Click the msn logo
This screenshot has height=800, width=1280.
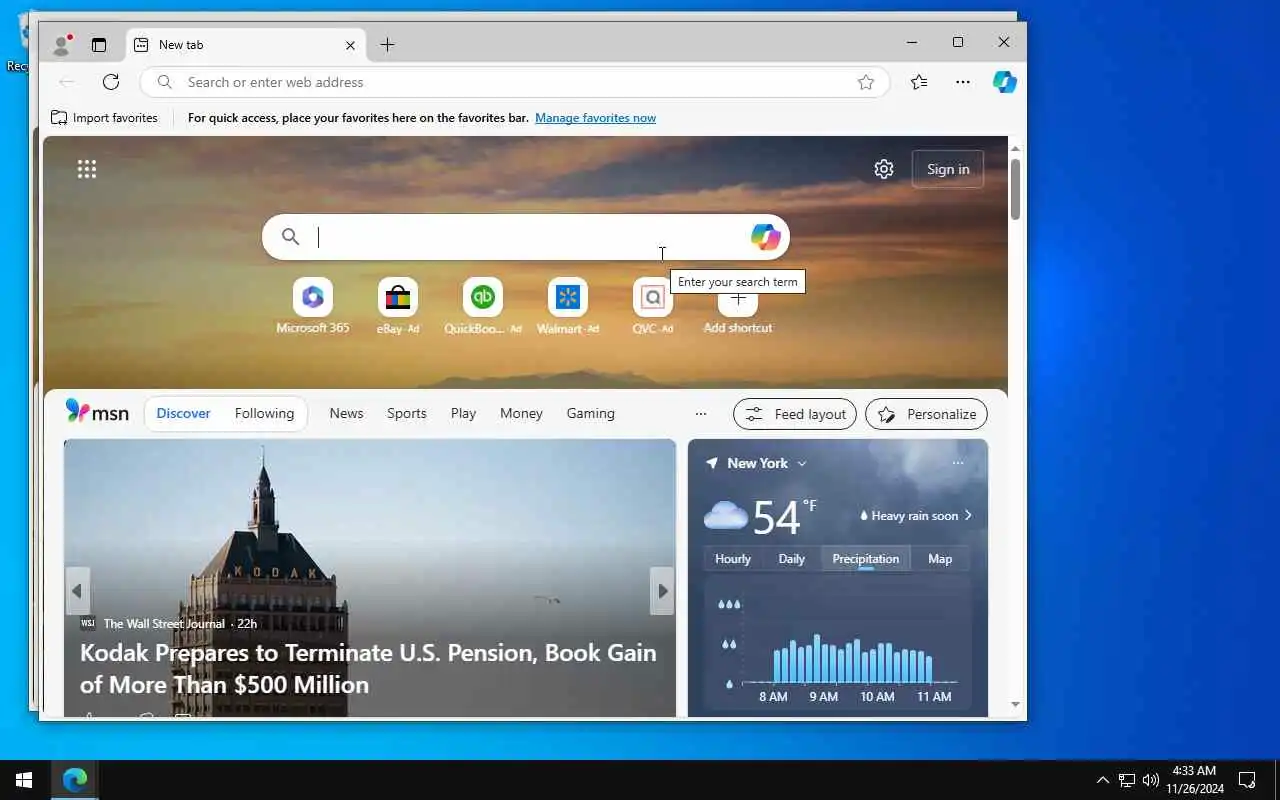tap(97, 413)
